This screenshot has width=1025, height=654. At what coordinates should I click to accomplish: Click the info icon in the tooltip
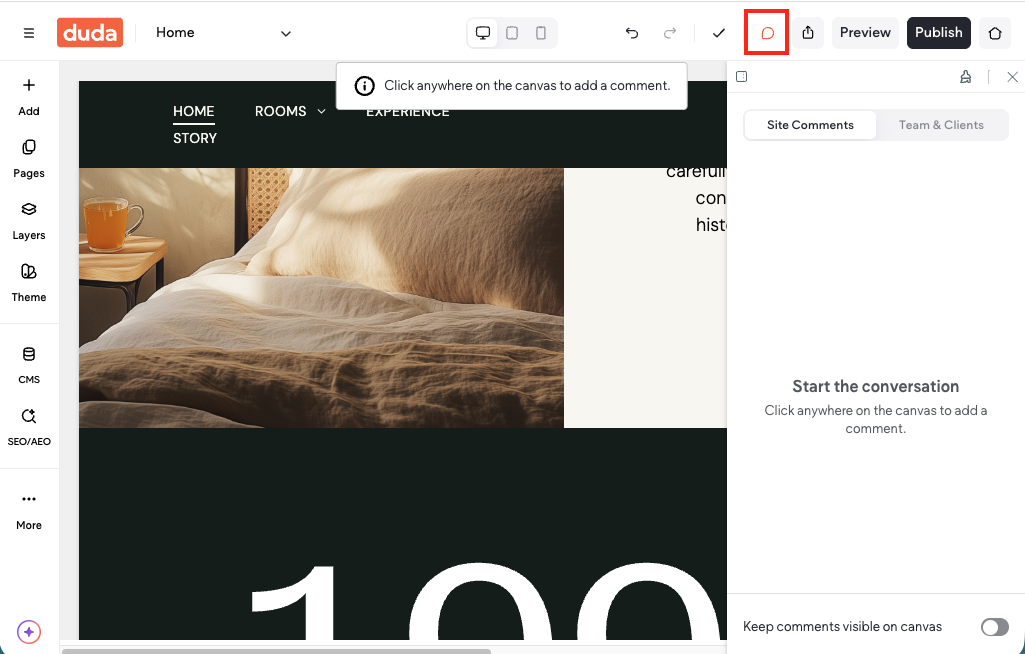[364, 86]
